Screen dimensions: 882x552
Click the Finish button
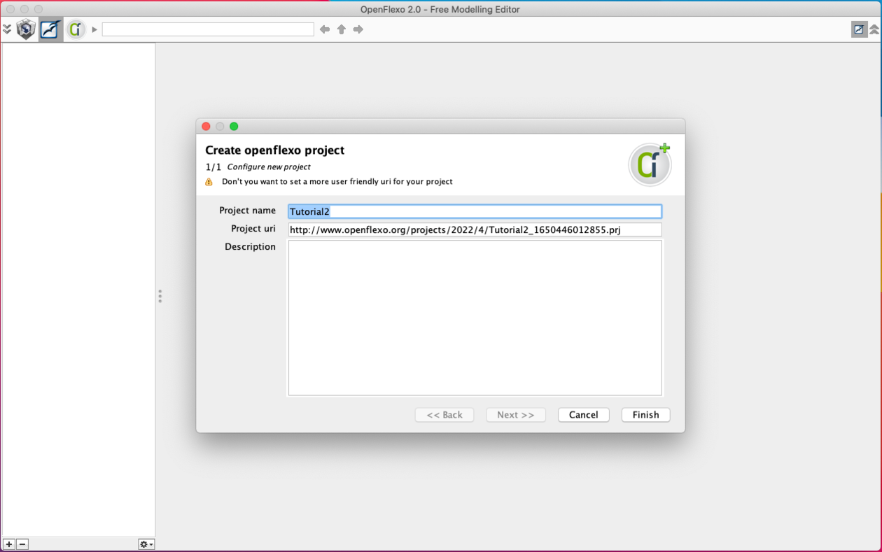click(x=646, y=415)
